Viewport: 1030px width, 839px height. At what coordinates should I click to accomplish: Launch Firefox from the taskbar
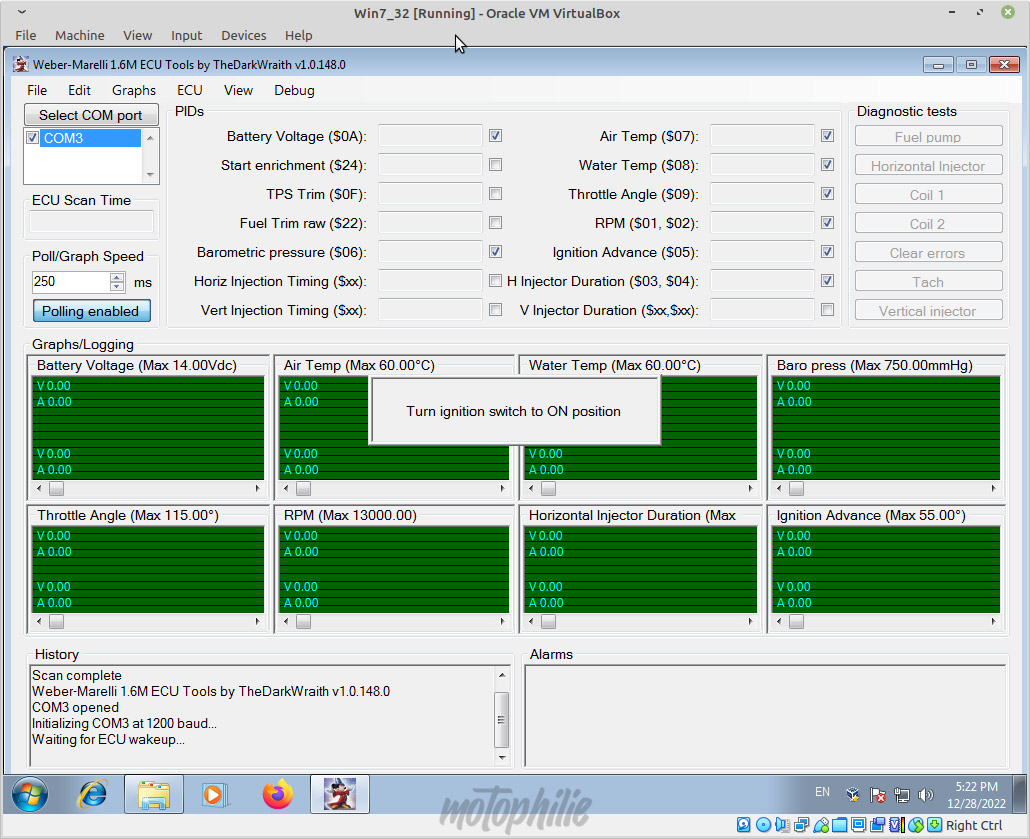277,794
